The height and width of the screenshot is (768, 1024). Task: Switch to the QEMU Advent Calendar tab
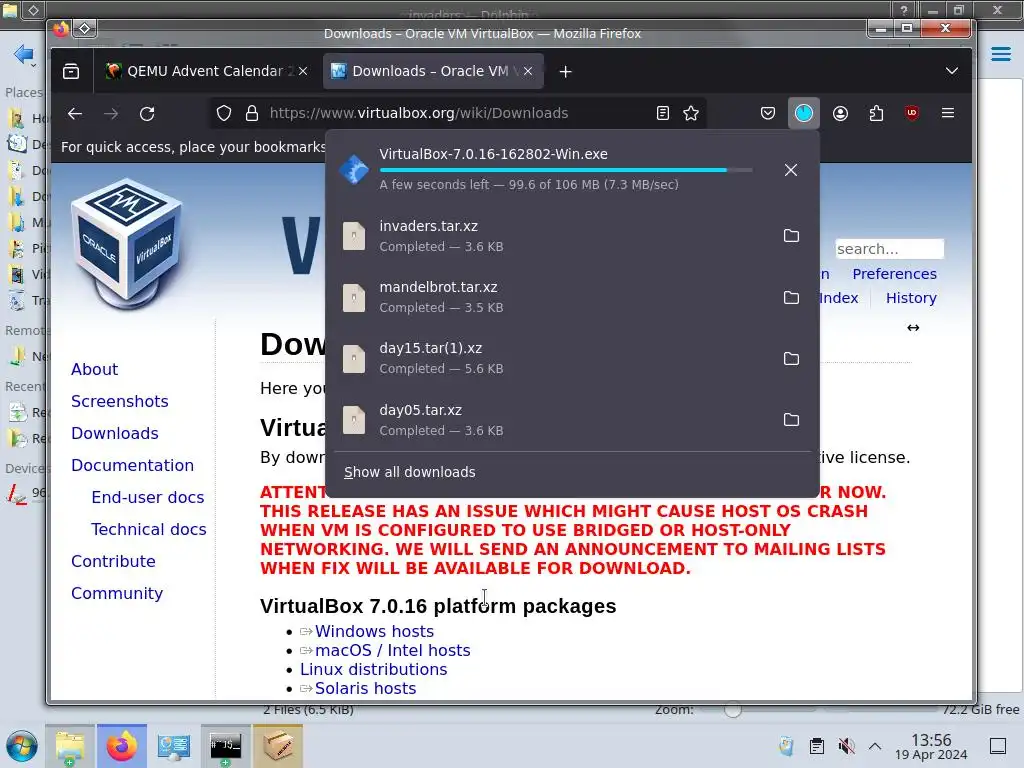206,71
